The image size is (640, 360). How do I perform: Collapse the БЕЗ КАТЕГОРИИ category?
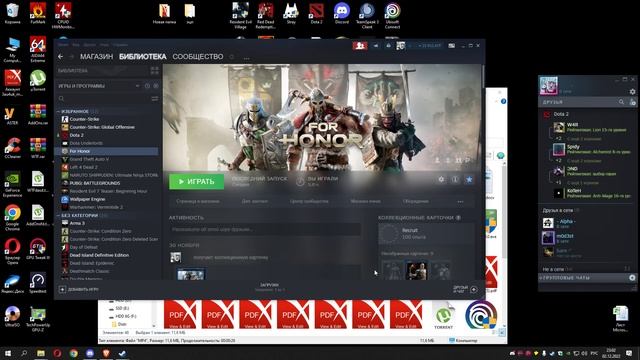click(x=58, y=215)
